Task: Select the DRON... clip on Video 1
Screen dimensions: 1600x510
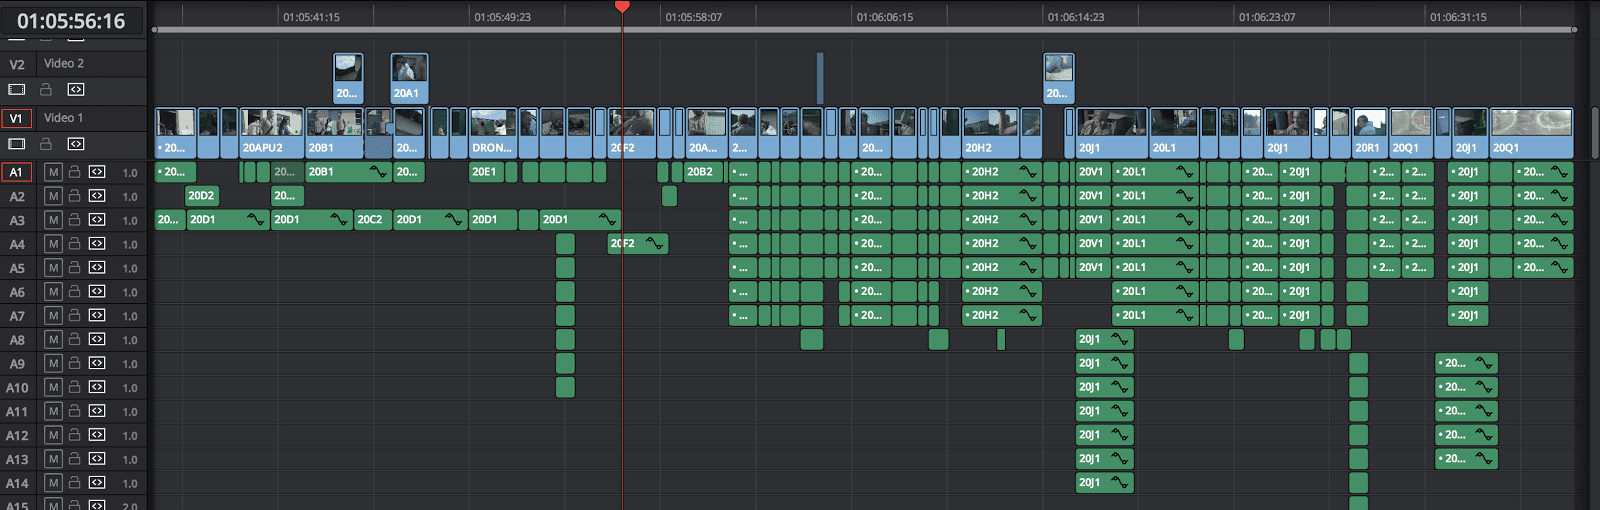Action: [493, 134]
